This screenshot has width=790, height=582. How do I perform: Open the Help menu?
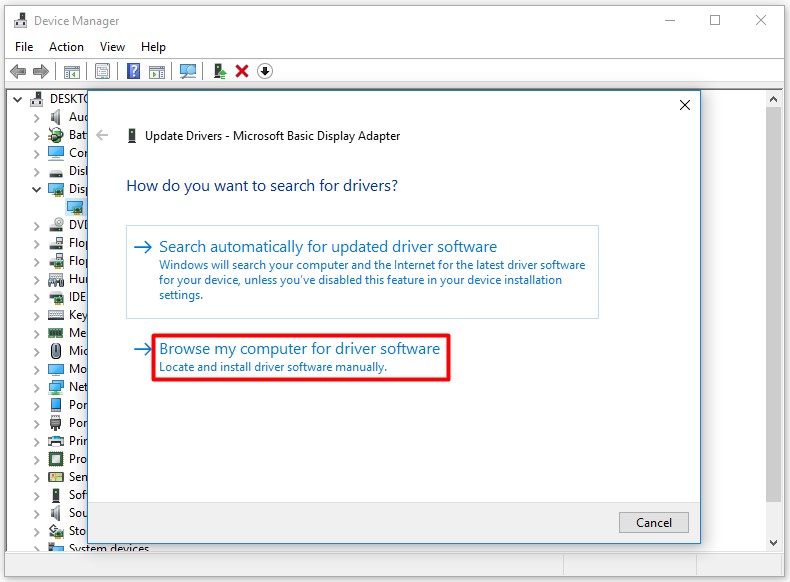tap(153, 47)
